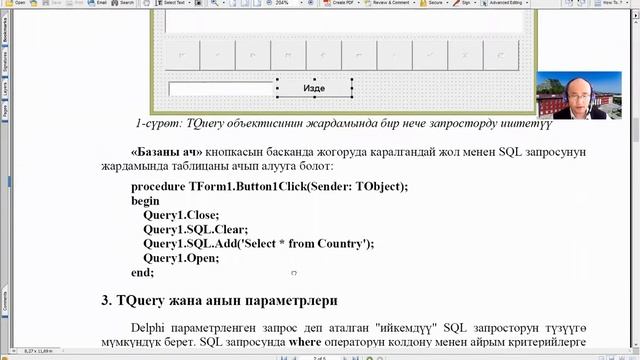Open the Review & Comment menu

(387, 2)
